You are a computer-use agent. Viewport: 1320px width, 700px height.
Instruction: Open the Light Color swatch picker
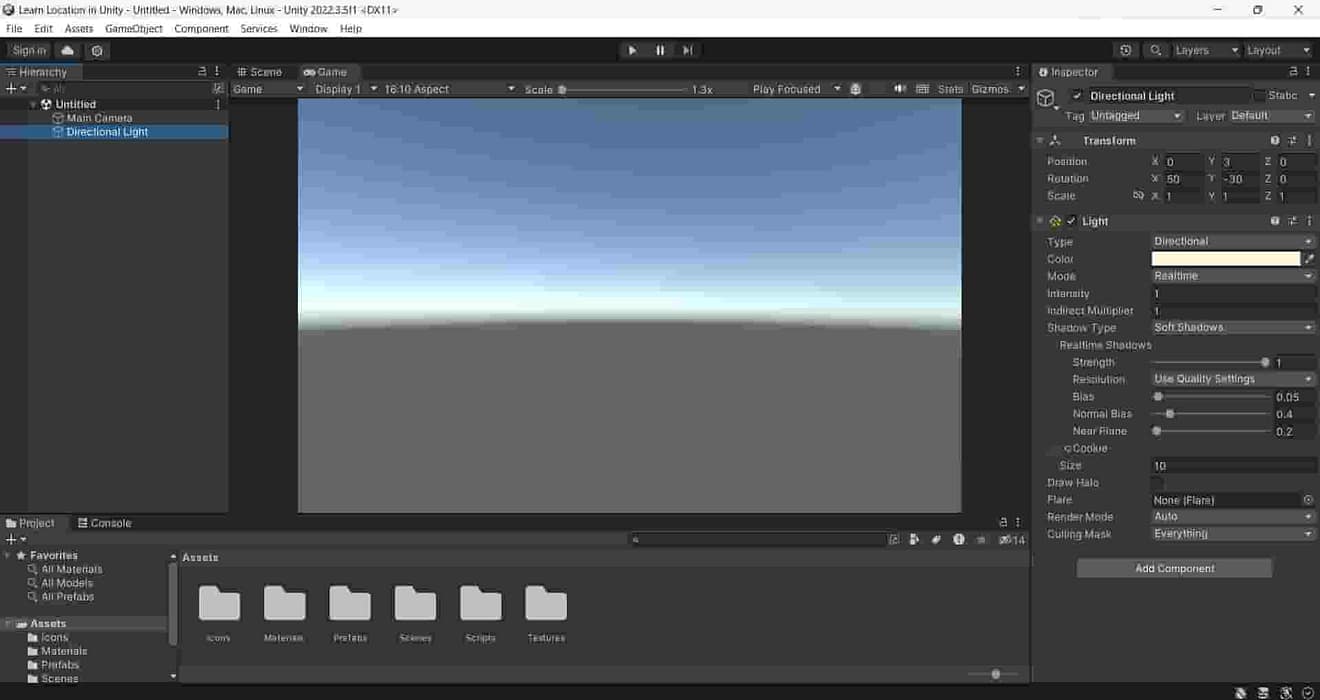pos(1225,258)
